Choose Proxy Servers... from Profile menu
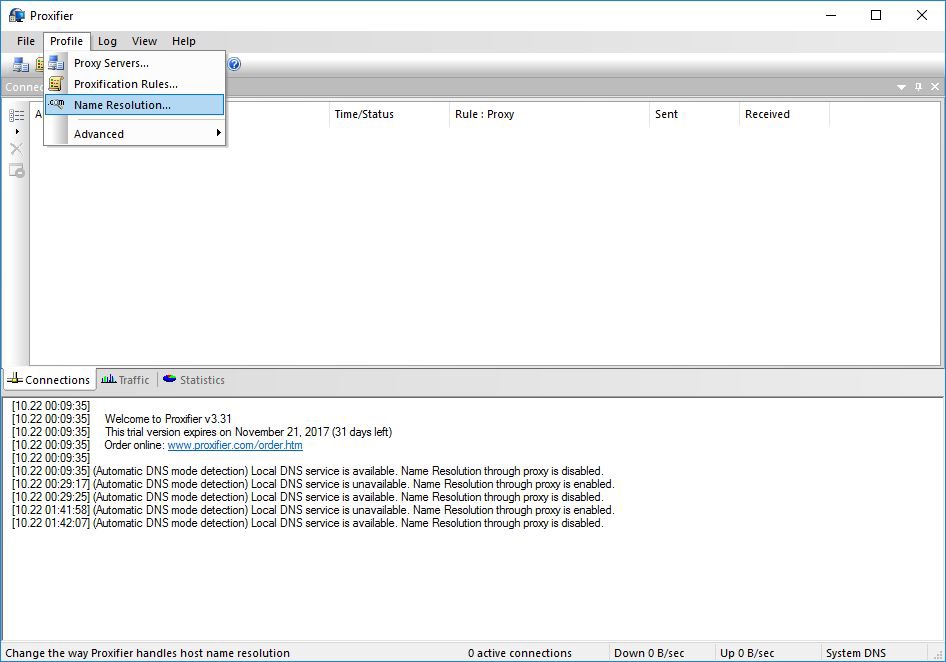Image resolution: width=946 pixels, height=662 pixels. point(134,63)
